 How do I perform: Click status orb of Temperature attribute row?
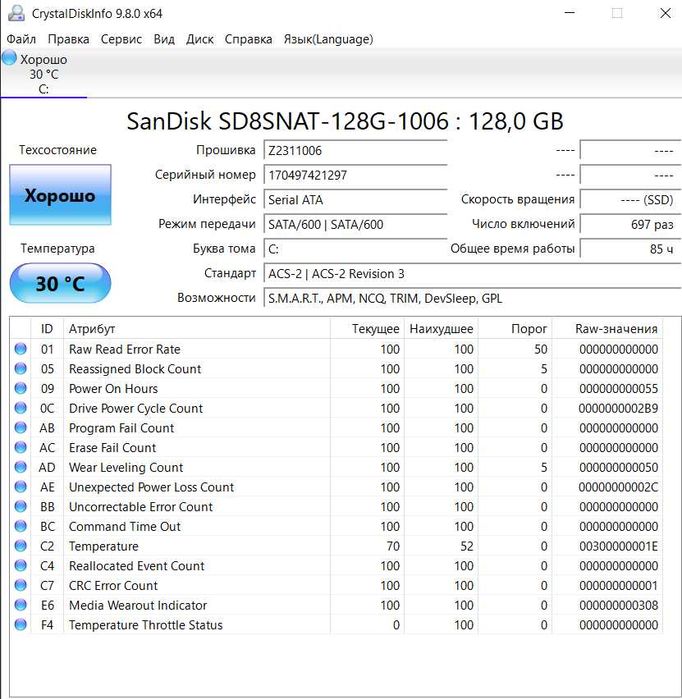pos(21,546)
